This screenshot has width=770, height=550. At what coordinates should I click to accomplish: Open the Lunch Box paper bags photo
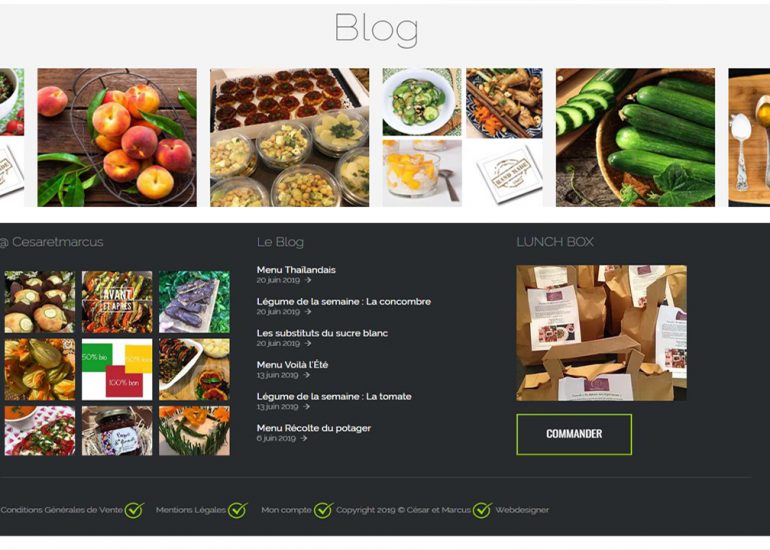click(x=602, y=333)
